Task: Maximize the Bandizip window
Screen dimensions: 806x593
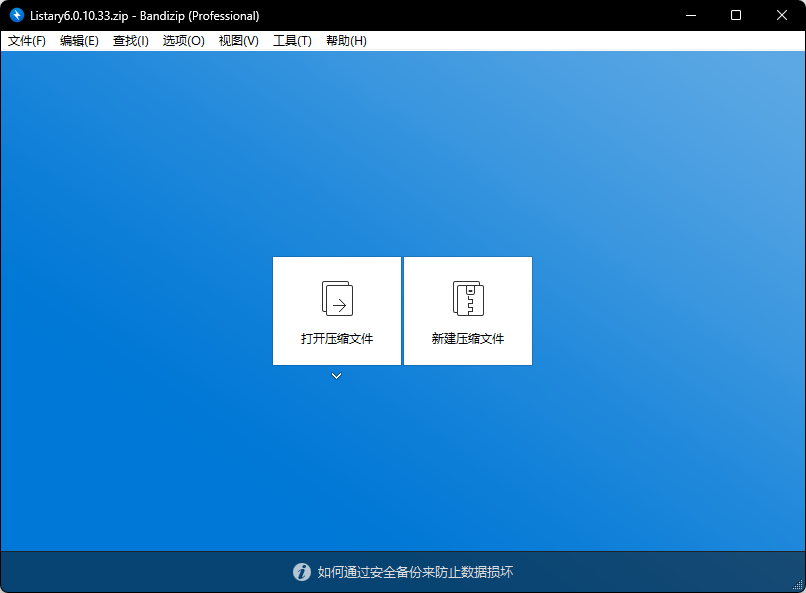Action: tap(736, 15)
